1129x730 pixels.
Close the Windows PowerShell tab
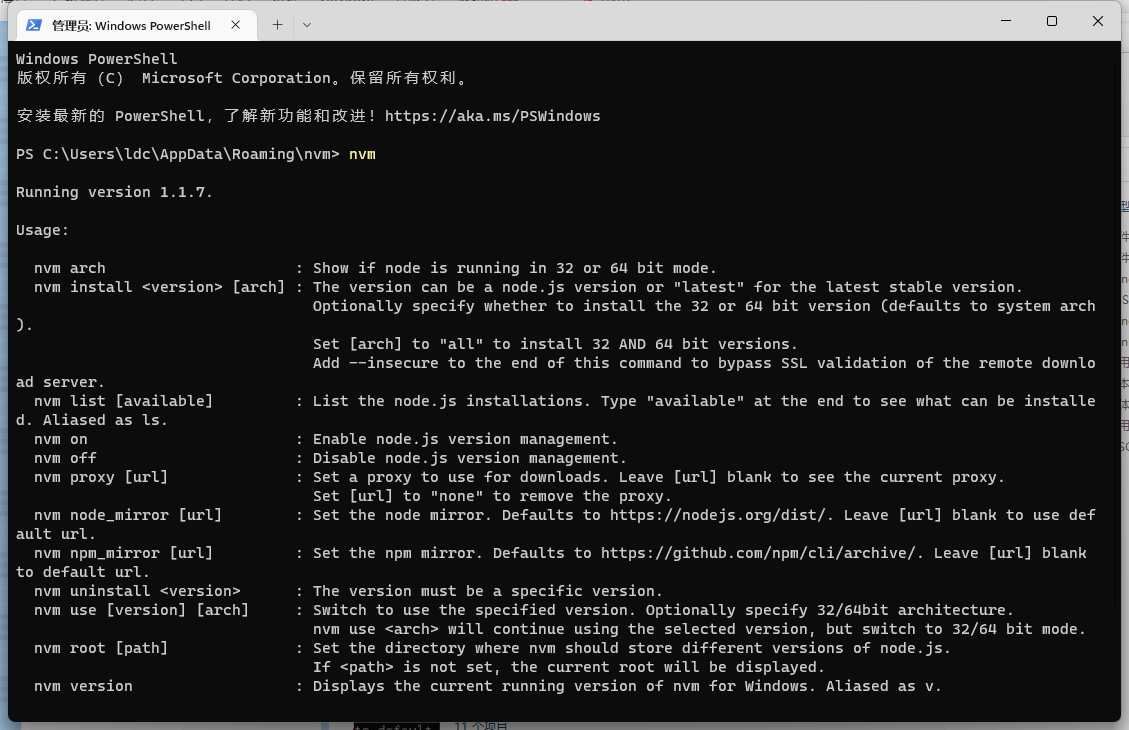[235, 24]
